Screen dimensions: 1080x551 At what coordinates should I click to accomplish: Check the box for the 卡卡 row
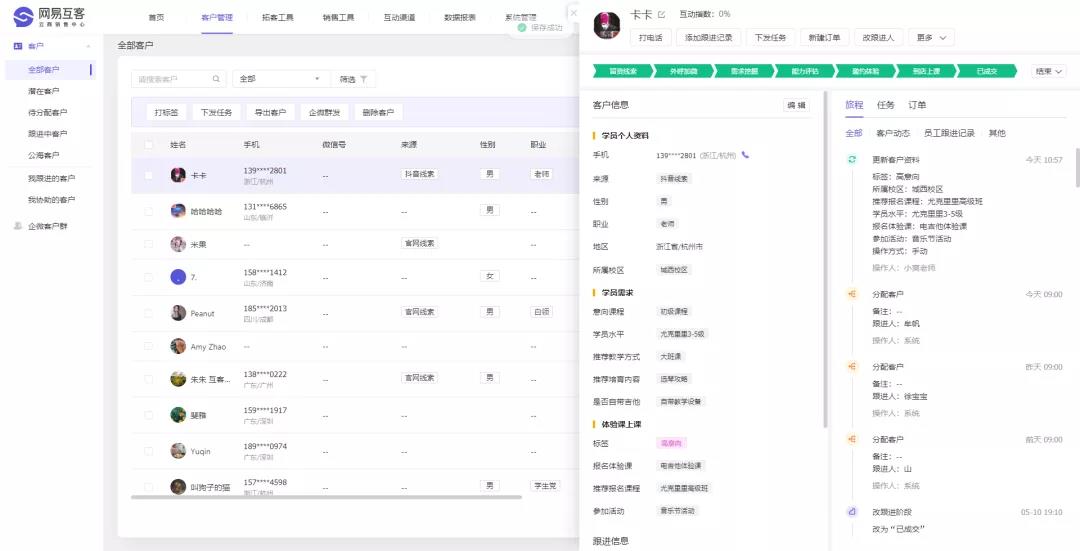148,175
